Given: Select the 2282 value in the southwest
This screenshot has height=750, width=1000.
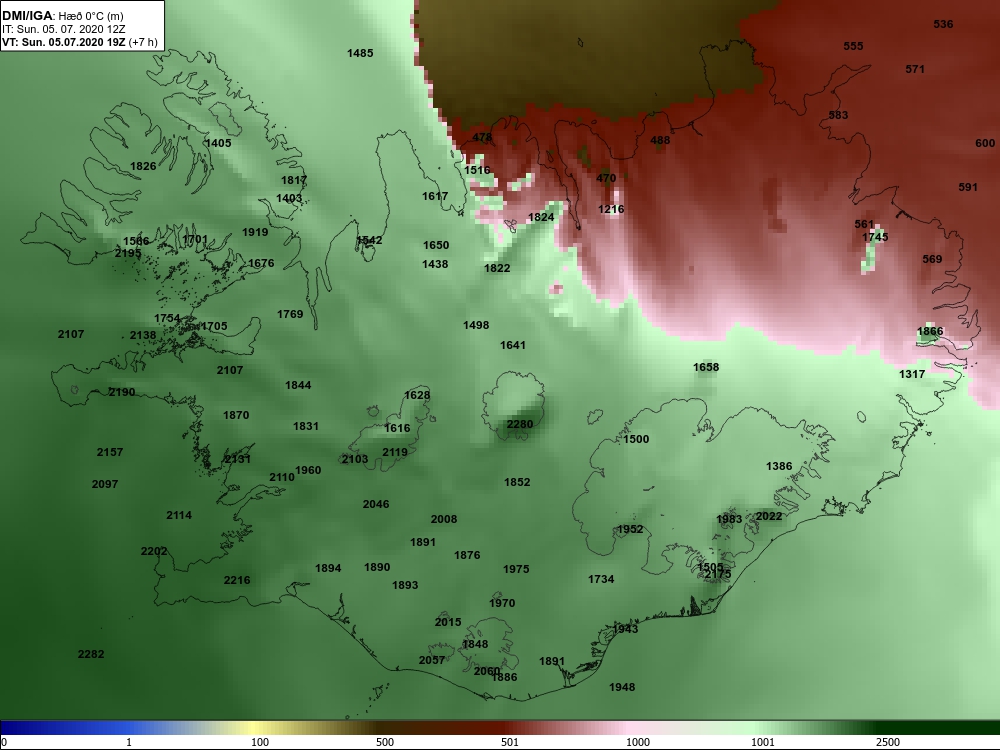Looking at the screenshot, I should coord(91,654).
